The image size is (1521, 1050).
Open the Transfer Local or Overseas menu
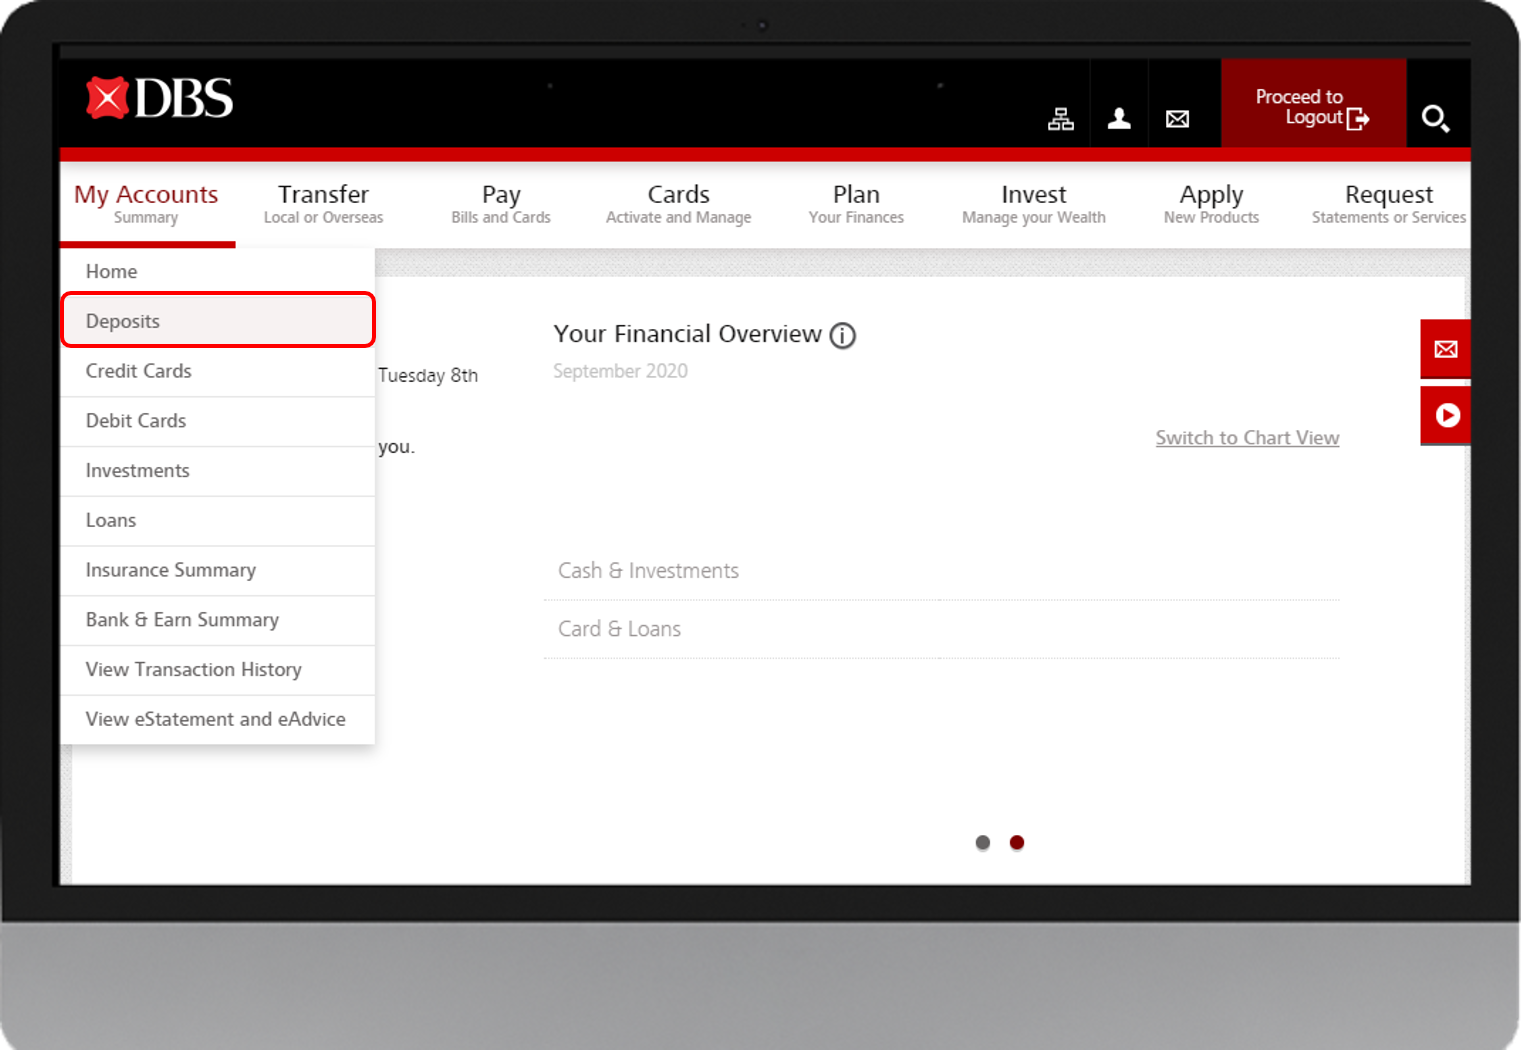323,203
